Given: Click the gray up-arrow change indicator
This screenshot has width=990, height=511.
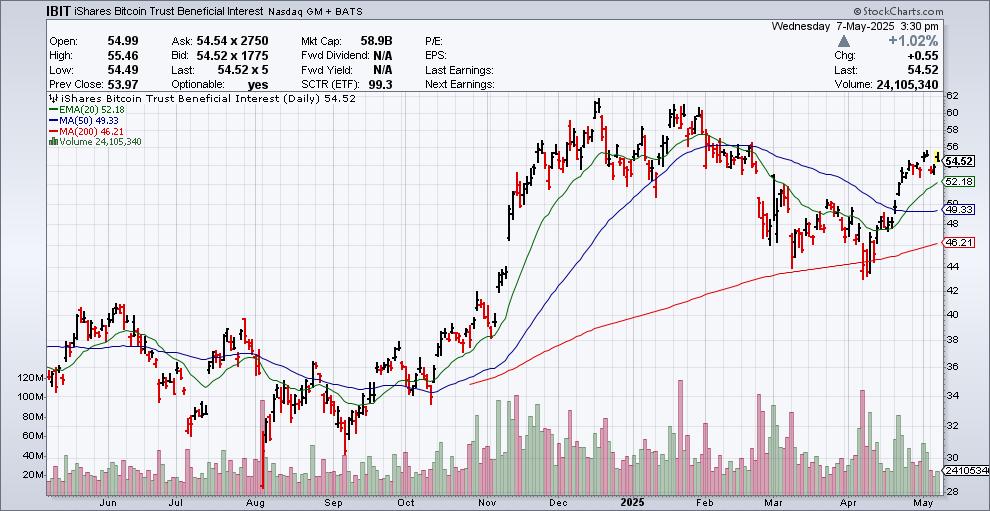Looking at the screenshot, I should [x=845, y=41].
